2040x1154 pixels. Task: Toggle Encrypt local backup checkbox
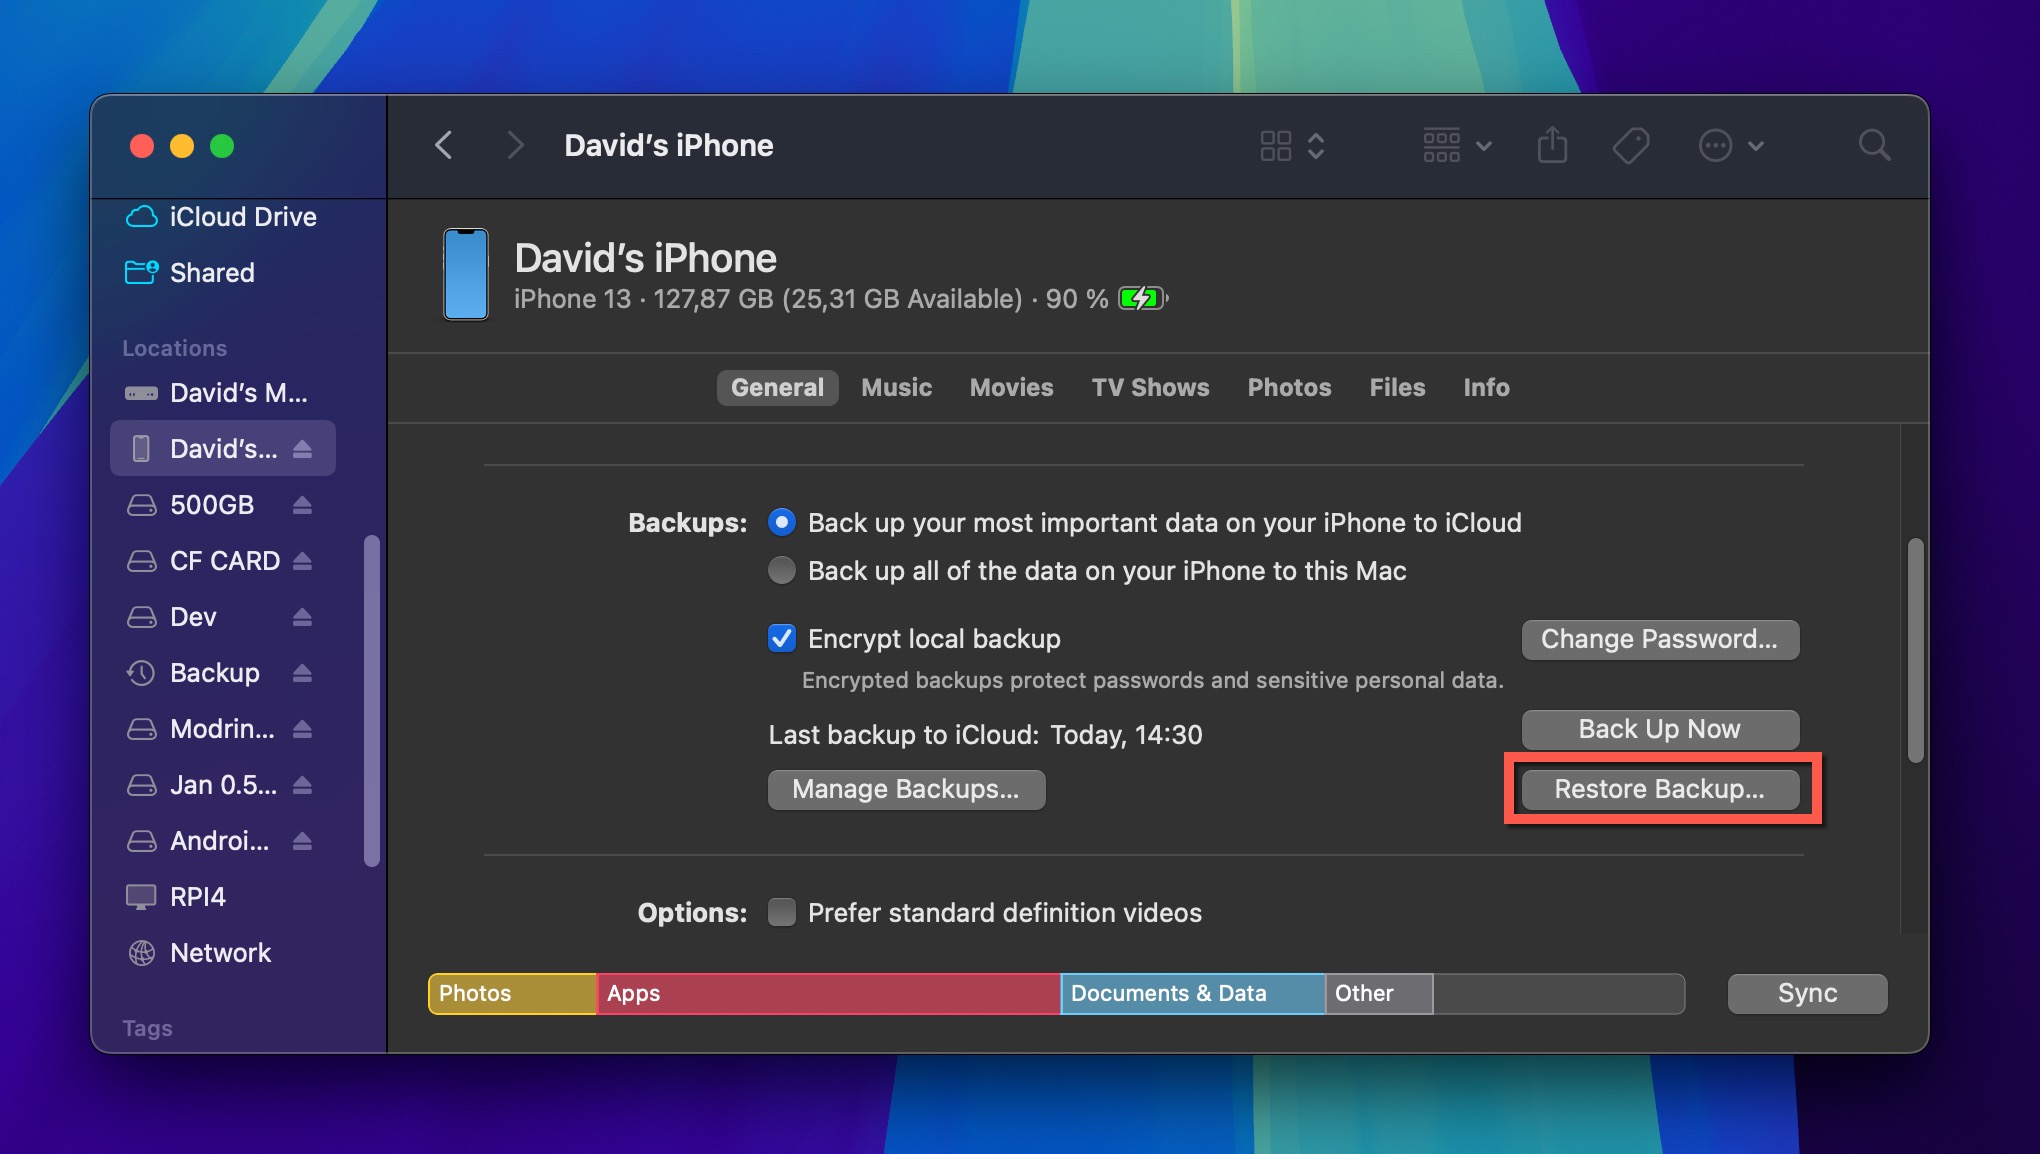click(x=782, y=638)
